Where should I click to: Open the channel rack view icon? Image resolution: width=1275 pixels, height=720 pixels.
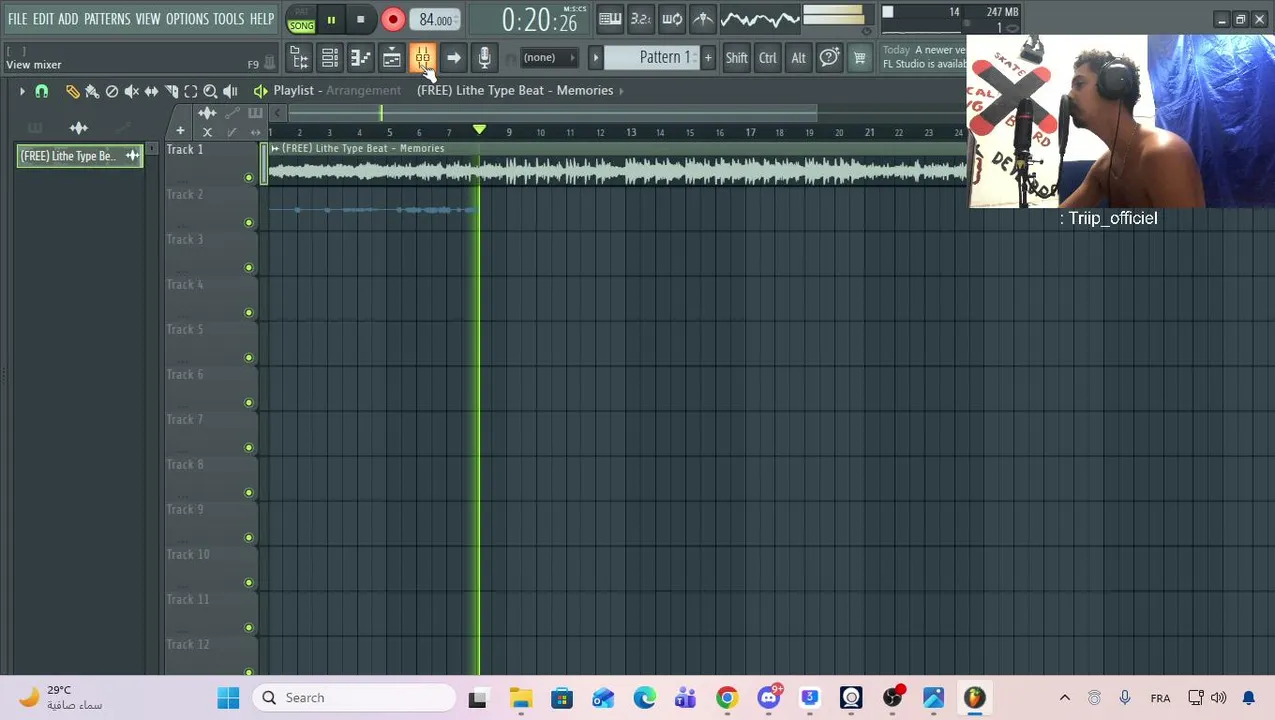point(330,58)
